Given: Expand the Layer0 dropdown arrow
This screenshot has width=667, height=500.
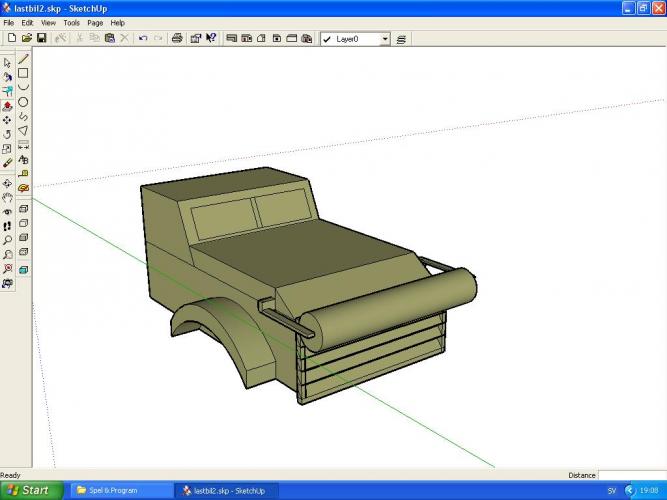Looking at the screenshot, I should tap(385, 39).
